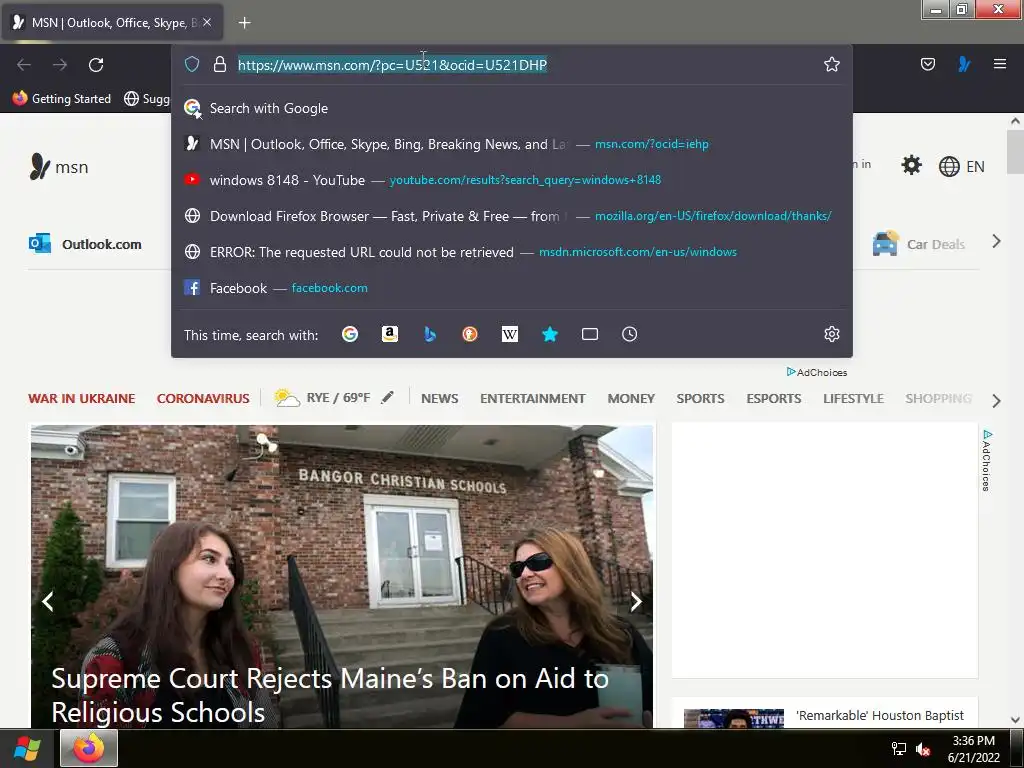Image resolution: width=1024 pixels, height=768 pixels.
Task: Open a new tab with plus button
Action: [x=244, y=23]
